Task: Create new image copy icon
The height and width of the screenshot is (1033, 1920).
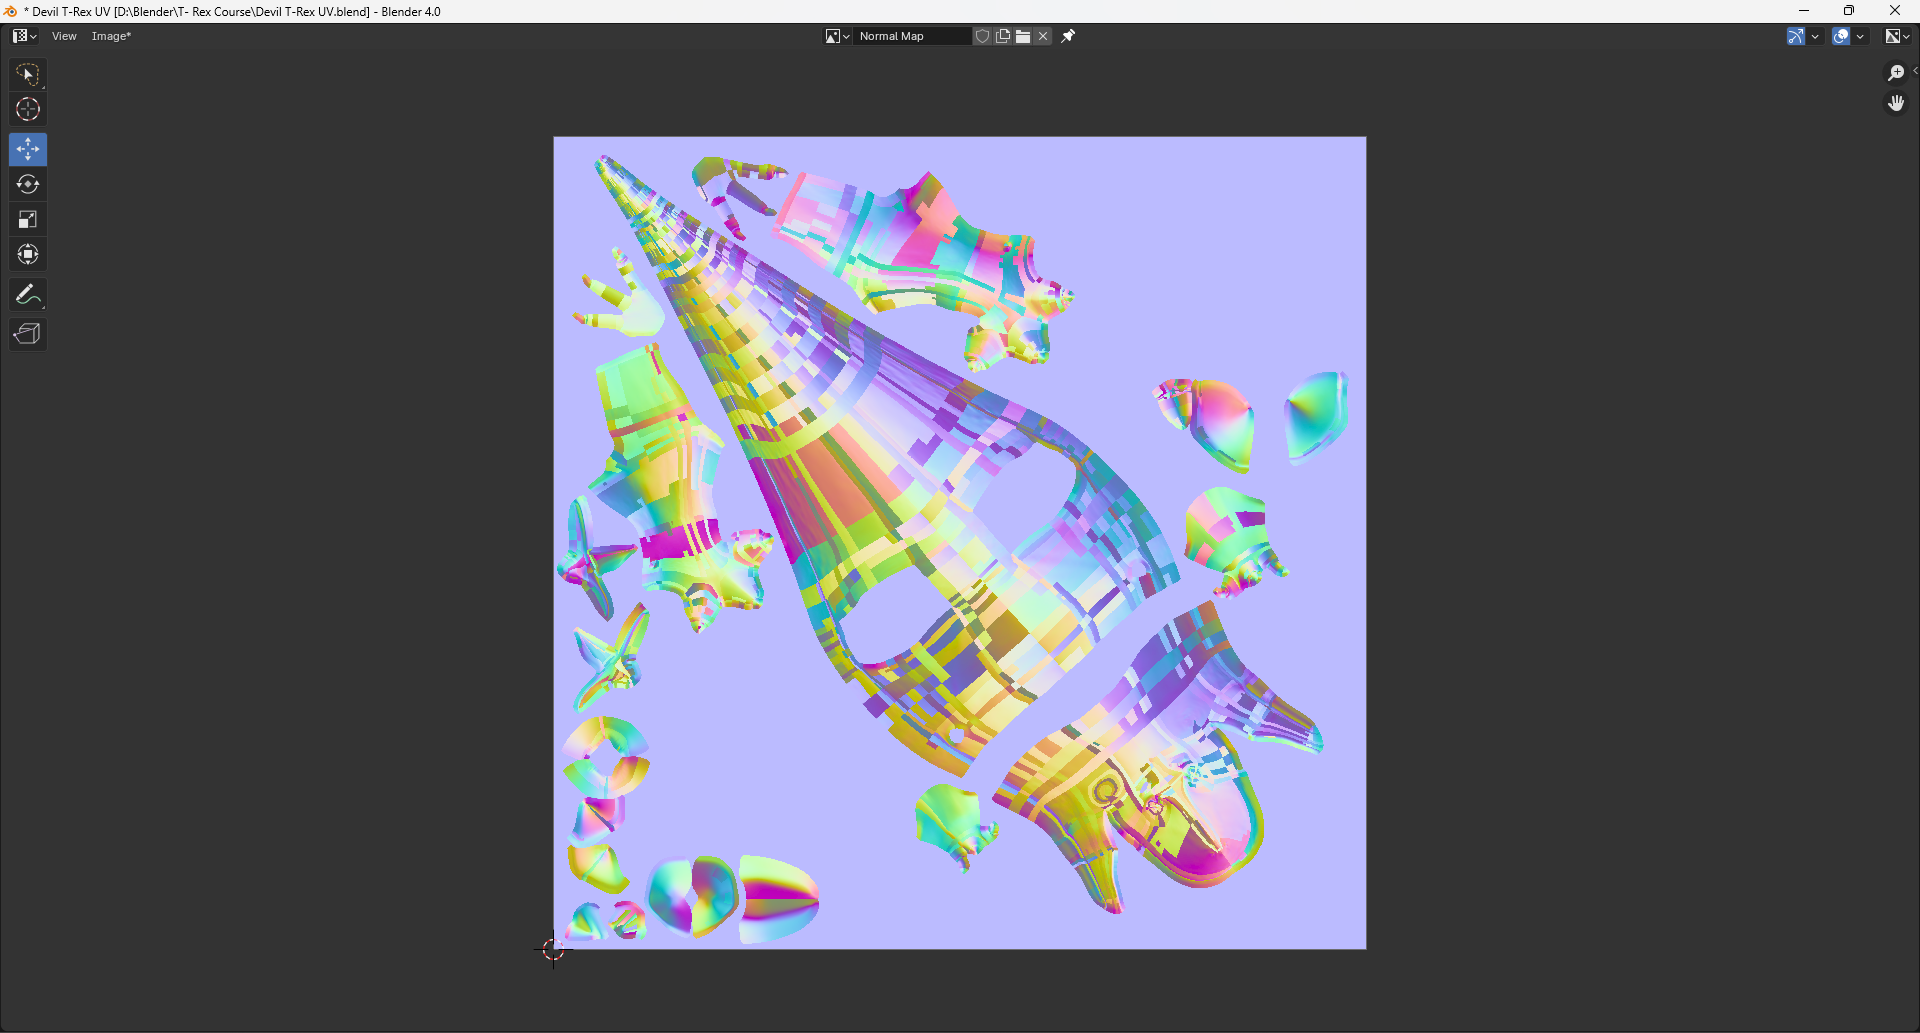Action: click(1003, 36)
